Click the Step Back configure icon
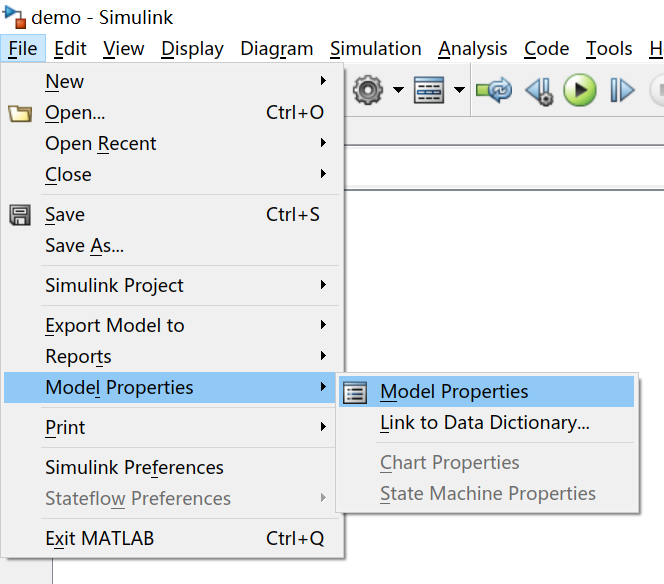The width and height of the screenshot is (664, 584). pyautogui.click(x=540, y=91)
